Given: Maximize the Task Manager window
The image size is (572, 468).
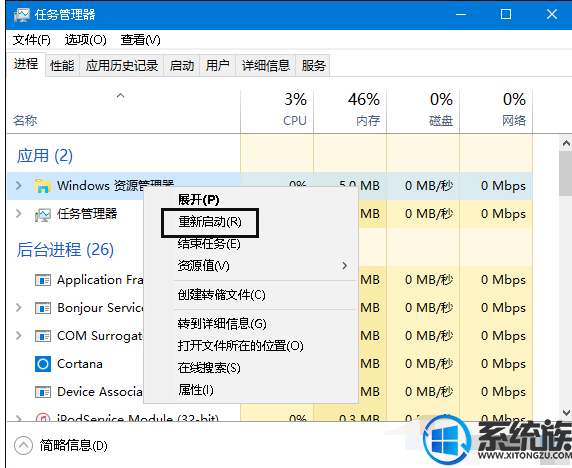Looking at the screenshot, I should click(506, 15).
